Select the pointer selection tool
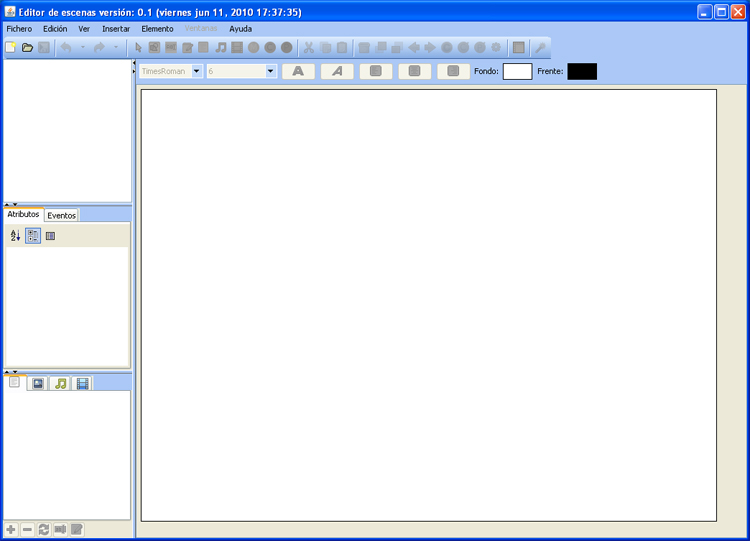This screenshot has width=750, height=541. [x=138, y=47]
